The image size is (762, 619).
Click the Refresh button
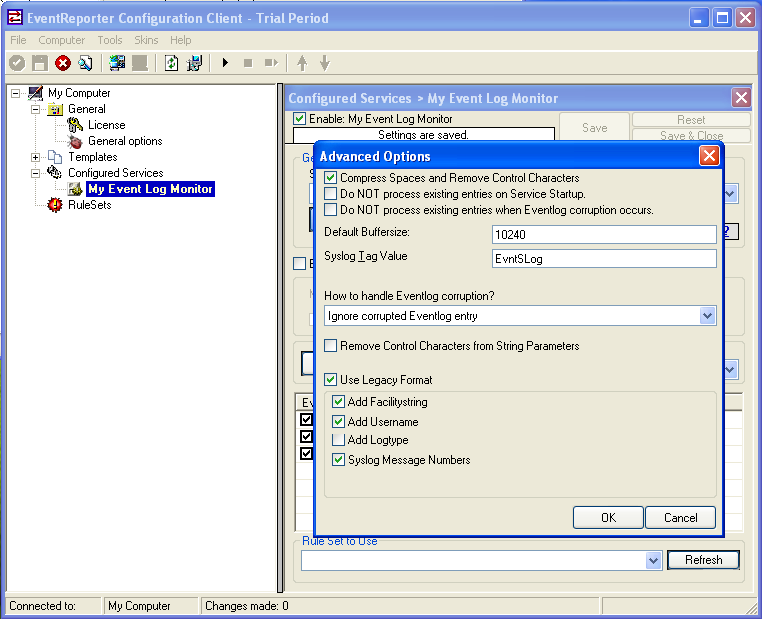click(x=703, y=560)
